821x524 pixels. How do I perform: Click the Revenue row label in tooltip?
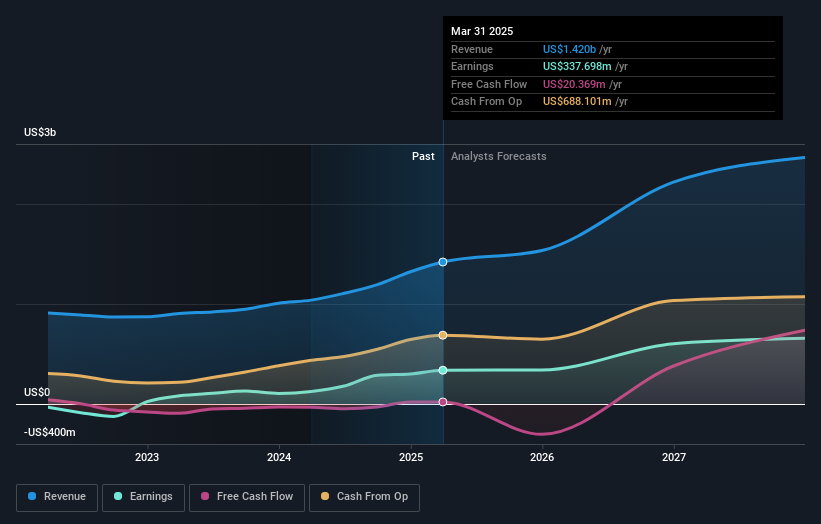click(472, 49)
